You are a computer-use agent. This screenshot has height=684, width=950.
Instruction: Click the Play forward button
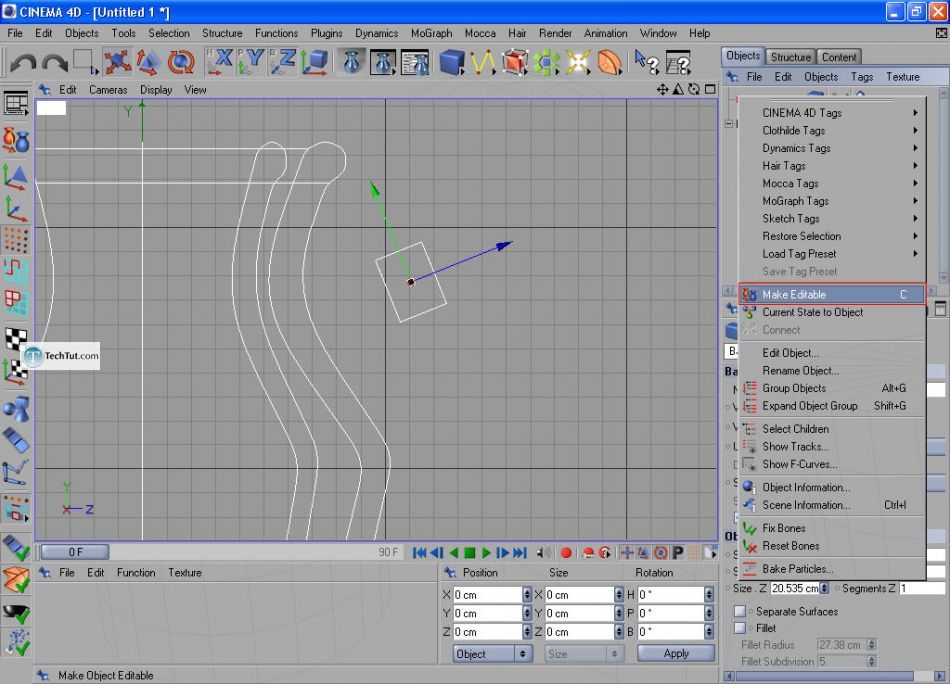486,553
